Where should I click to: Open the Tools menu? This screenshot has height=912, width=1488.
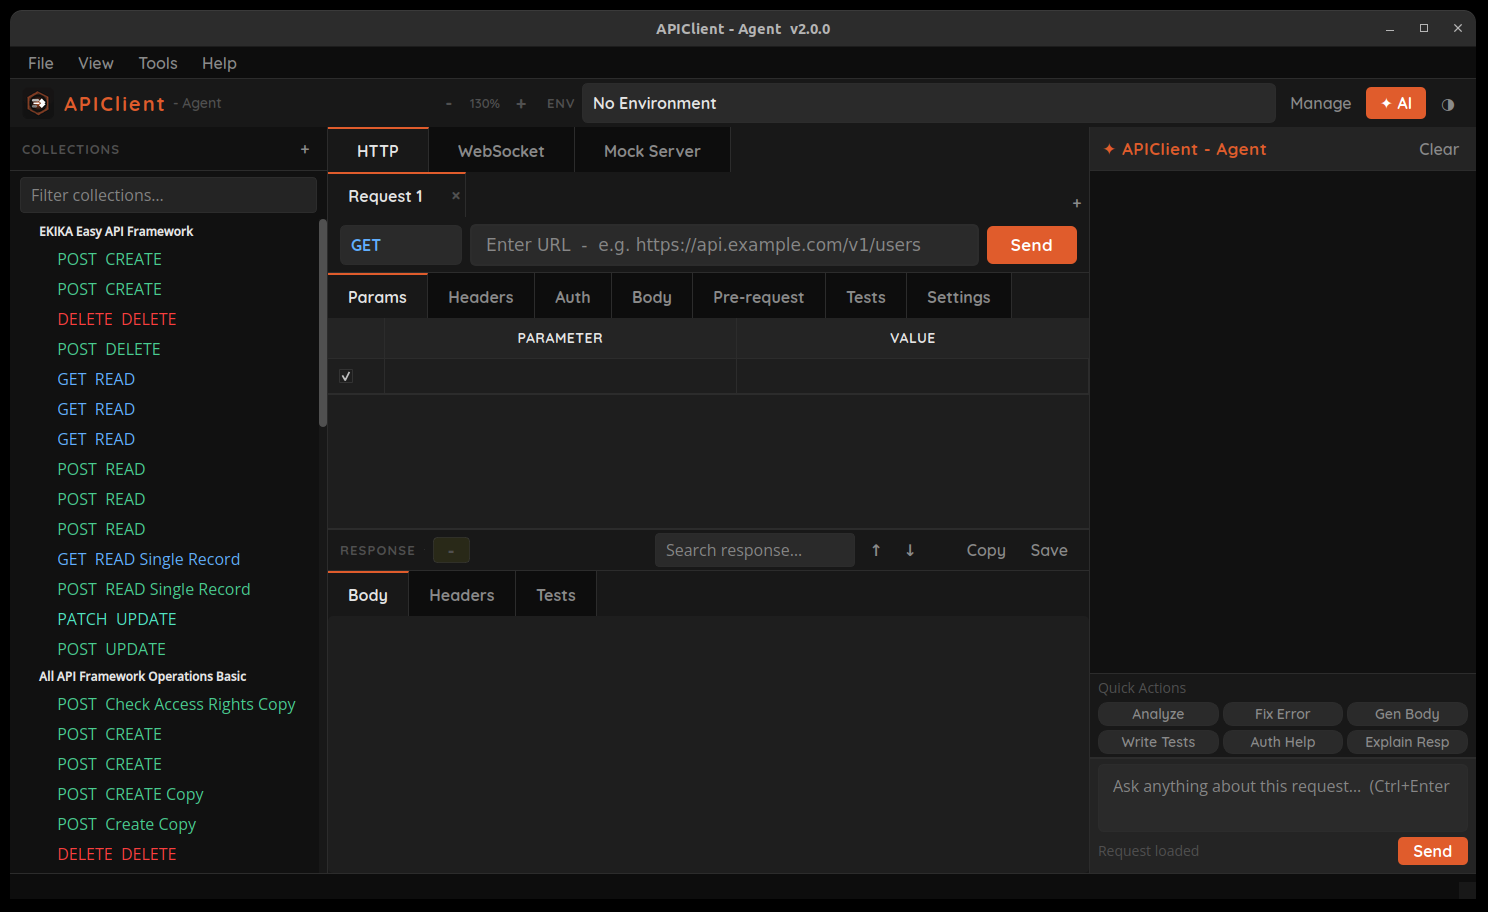158,63
